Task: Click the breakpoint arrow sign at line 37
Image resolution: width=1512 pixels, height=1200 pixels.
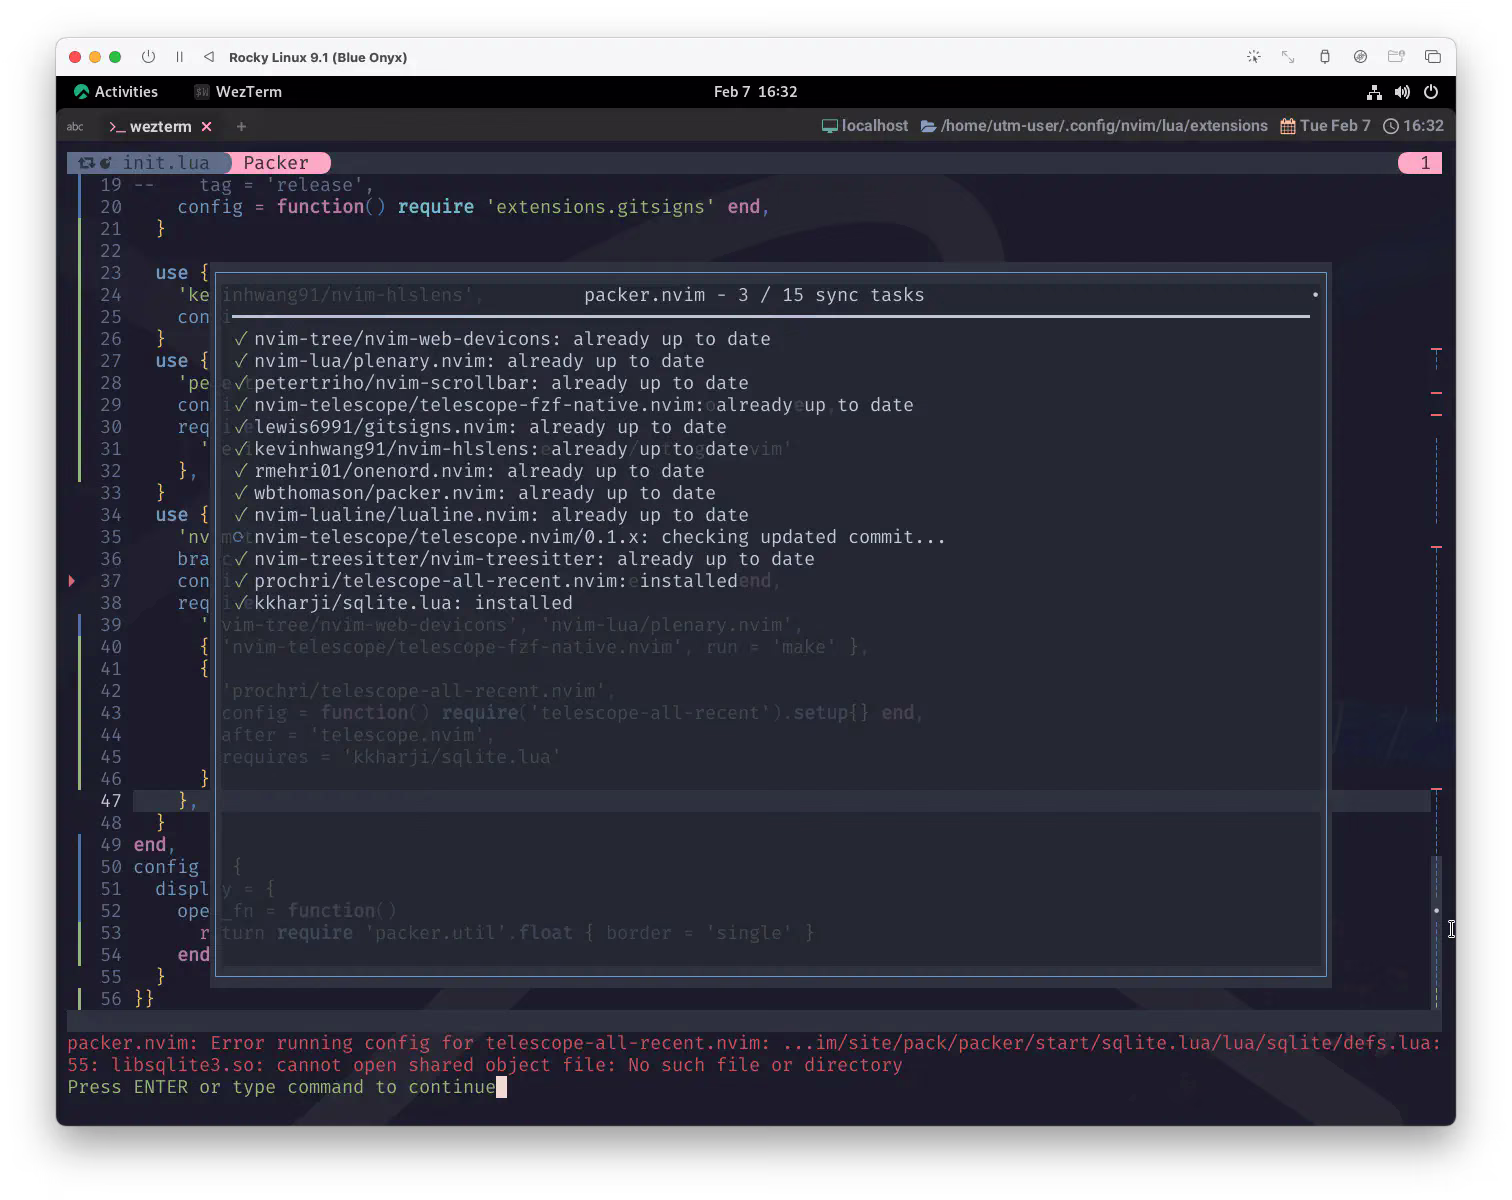Action: coord(72,581)
